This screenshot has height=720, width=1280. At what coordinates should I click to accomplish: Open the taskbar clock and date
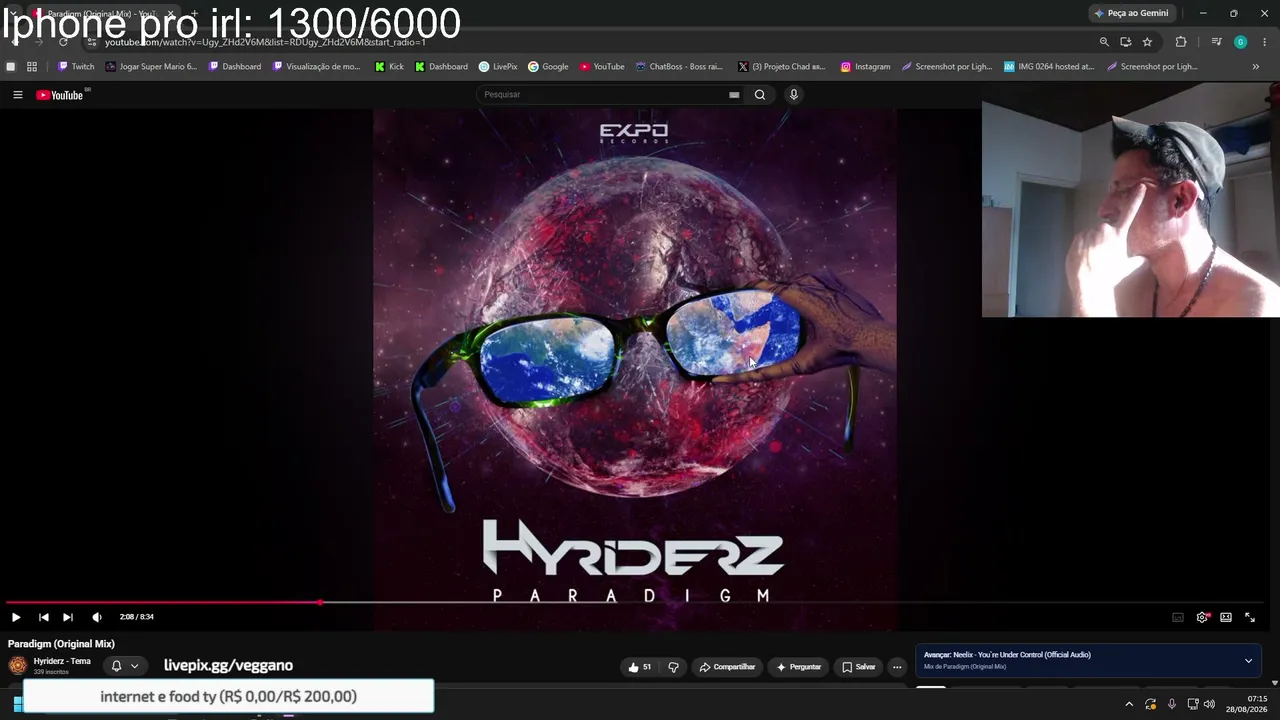point(1247,704)
